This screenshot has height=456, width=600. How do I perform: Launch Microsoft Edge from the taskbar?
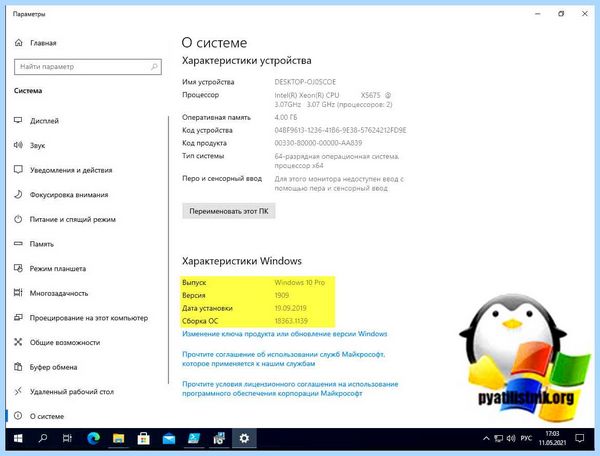(93, 438)
